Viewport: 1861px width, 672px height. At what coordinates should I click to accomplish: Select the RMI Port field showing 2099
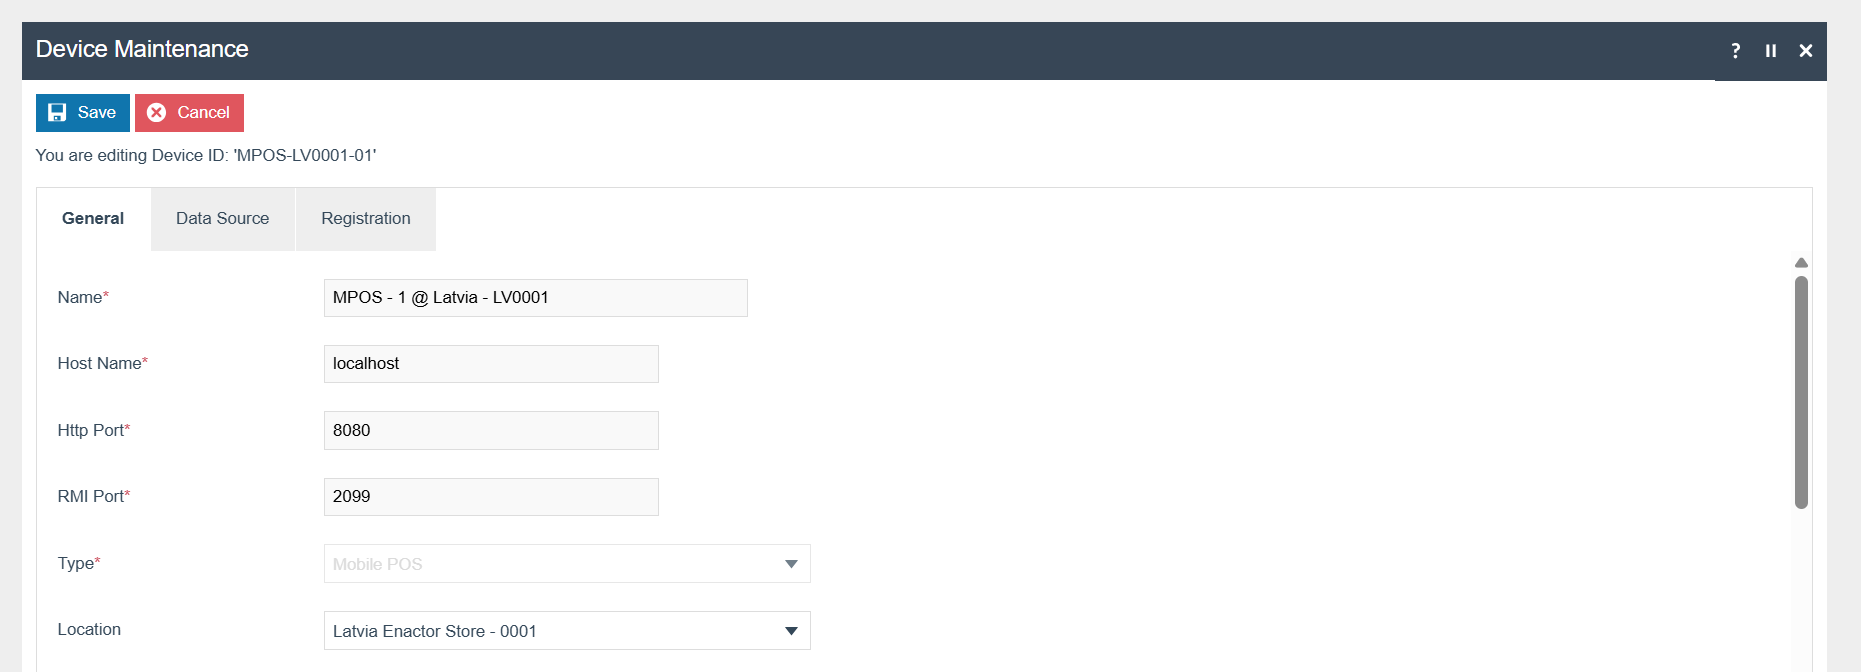[x=491, y=497]
